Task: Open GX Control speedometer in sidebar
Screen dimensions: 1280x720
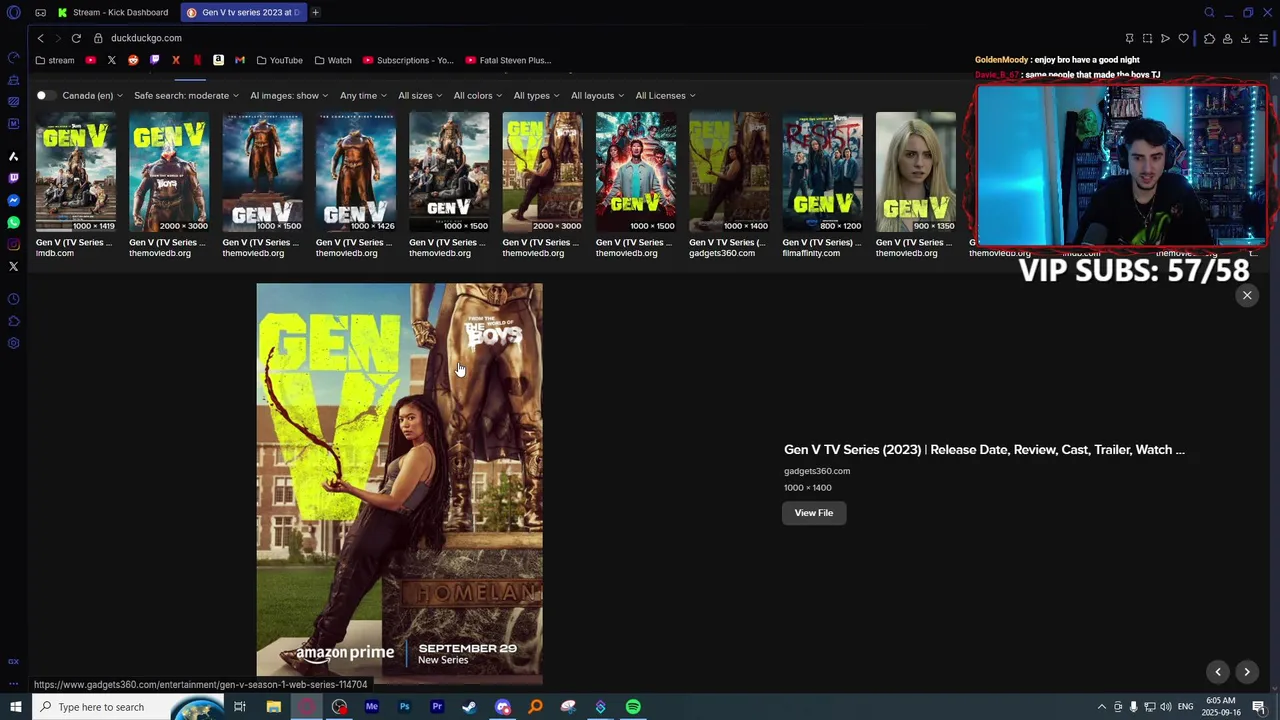Action: pos(14,57)
